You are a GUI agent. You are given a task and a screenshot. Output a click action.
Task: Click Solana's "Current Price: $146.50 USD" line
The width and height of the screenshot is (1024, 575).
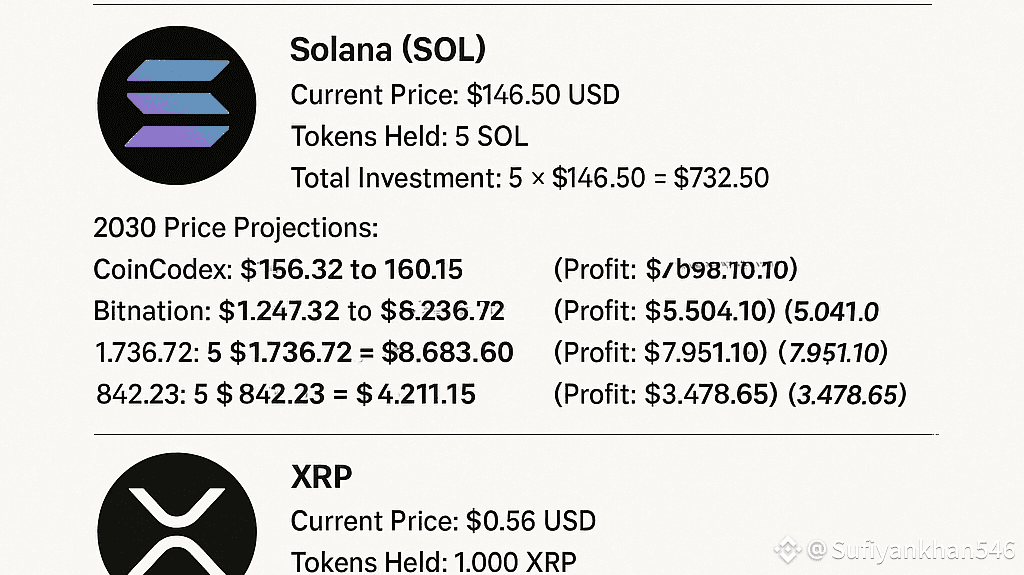click(x=455, y=95)
